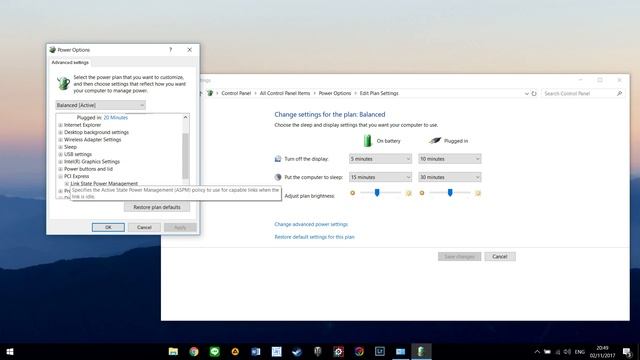Open display-off Plugged in 10 minutes dropdown

click(x=449, y=159)
